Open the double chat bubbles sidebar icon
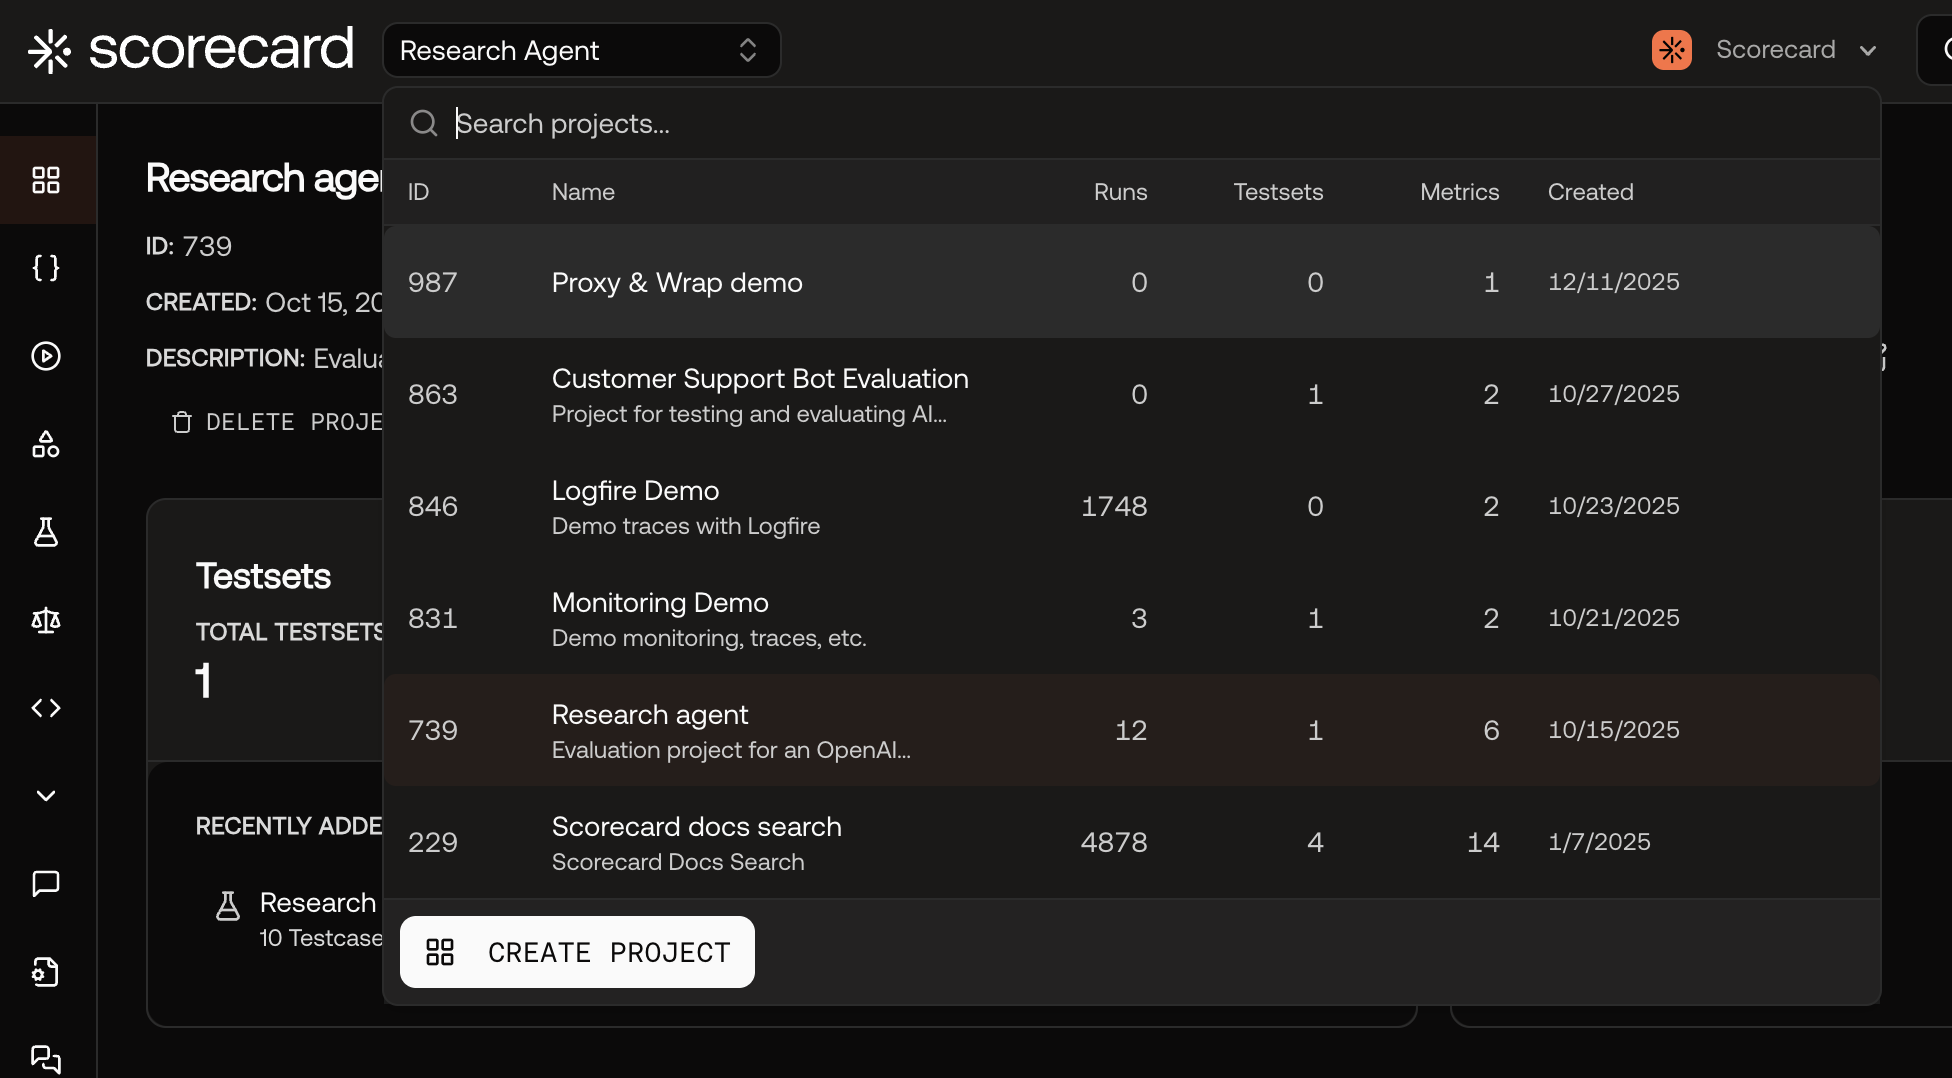The image size is (1952, 1078). click(46, 1058)
